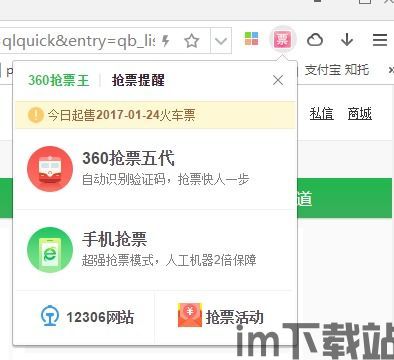This screenshot has height=360, width=394.
Task: Bookmark page with the star icon
Action: (x=192, y=41)
